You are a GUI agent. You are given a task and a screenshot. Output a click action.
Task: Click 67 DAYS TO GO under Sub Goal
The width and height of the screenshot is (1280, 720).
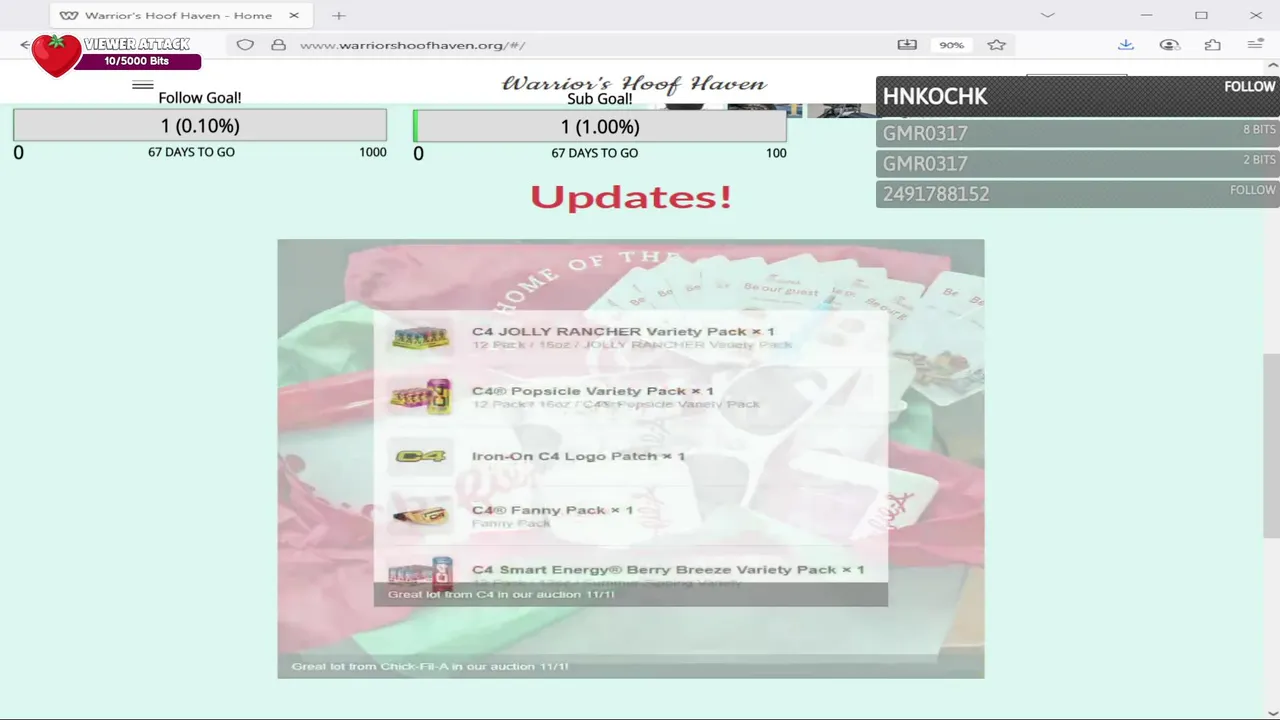(595, 153)
